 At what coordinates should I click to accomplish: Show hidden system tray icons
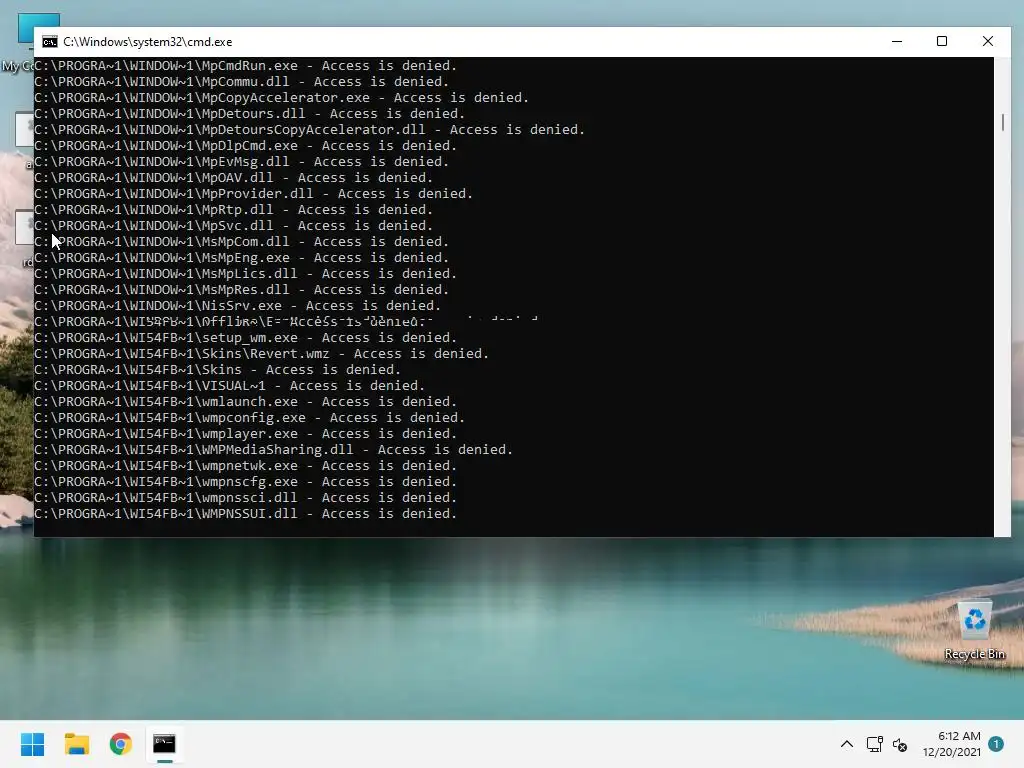coord(846,744)
